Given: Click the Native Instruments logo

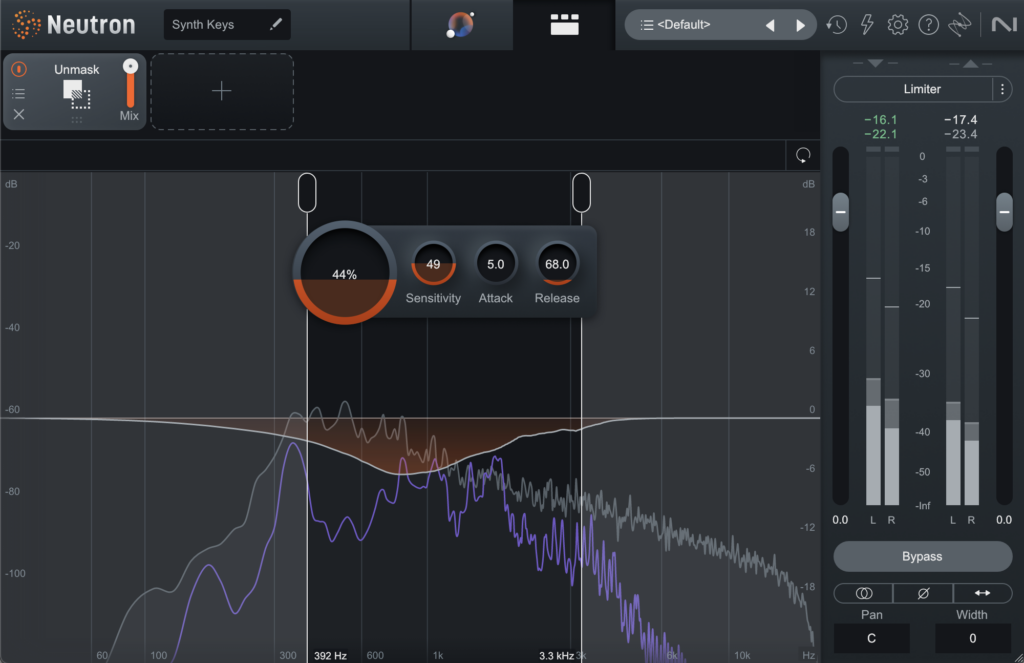Looking at the screenshot, I should [x=1004, y=25].
